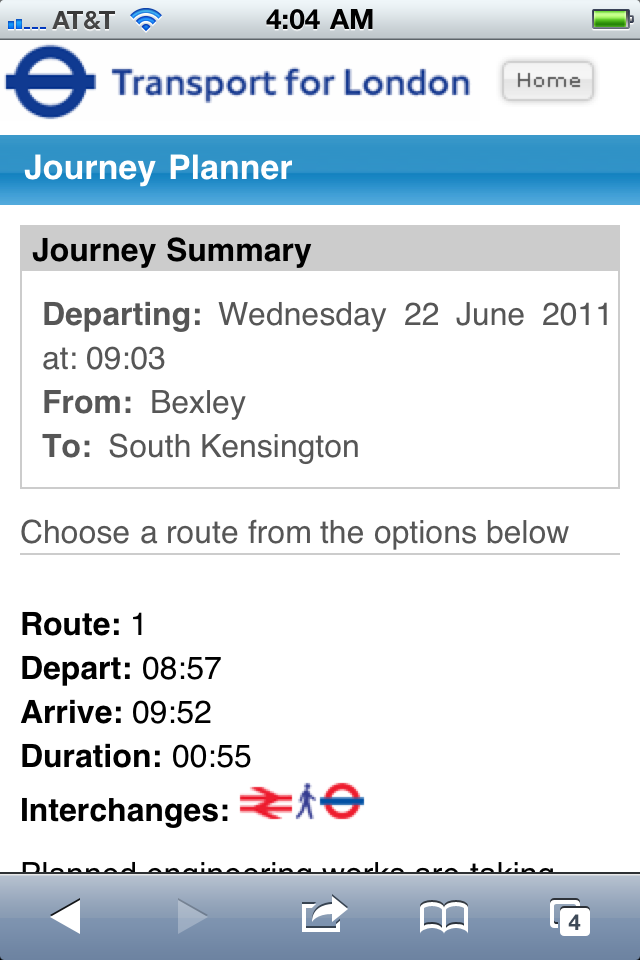Click the Transport for London roundel logo
Image resolution: width=640 pixels, height=960 pixels.
click(x=51, y=82)
